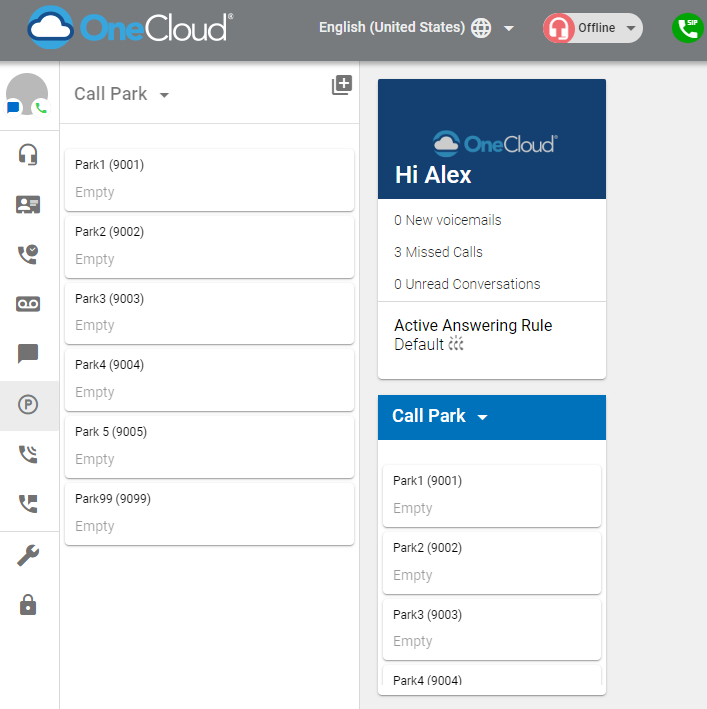
Task: Click the Default answering rule text
Action: click(419, 345)
